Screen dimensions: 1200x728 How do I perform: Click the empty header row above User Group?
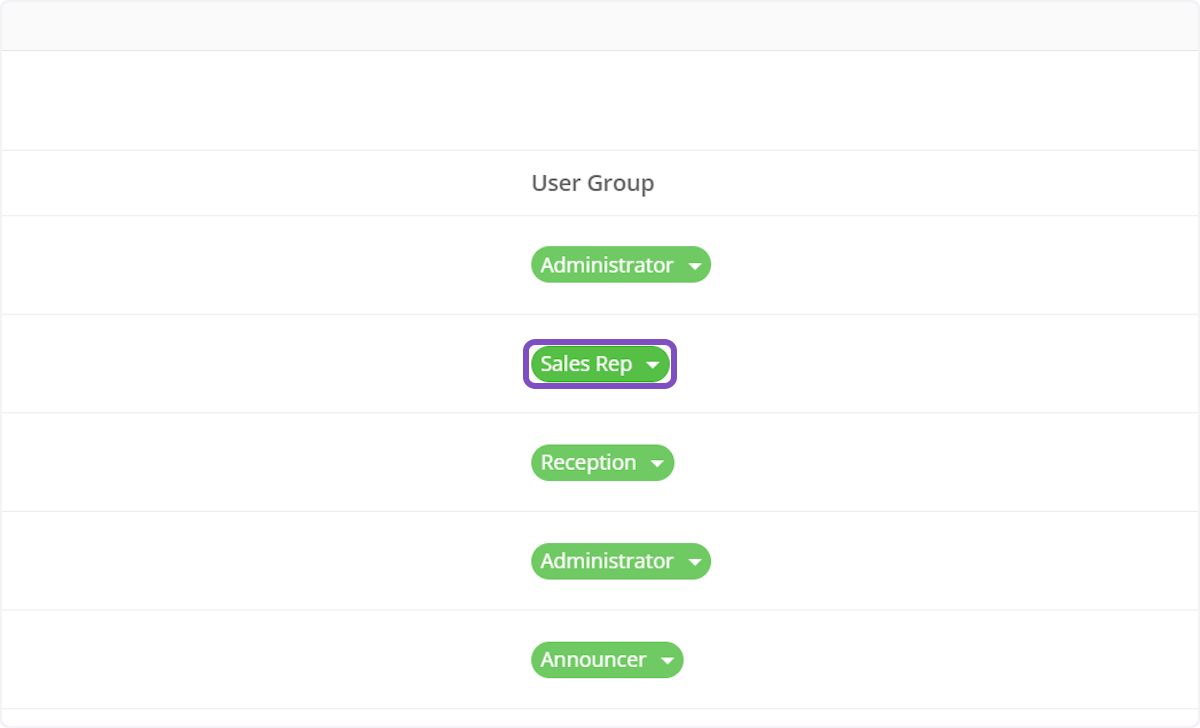(600, 100)
